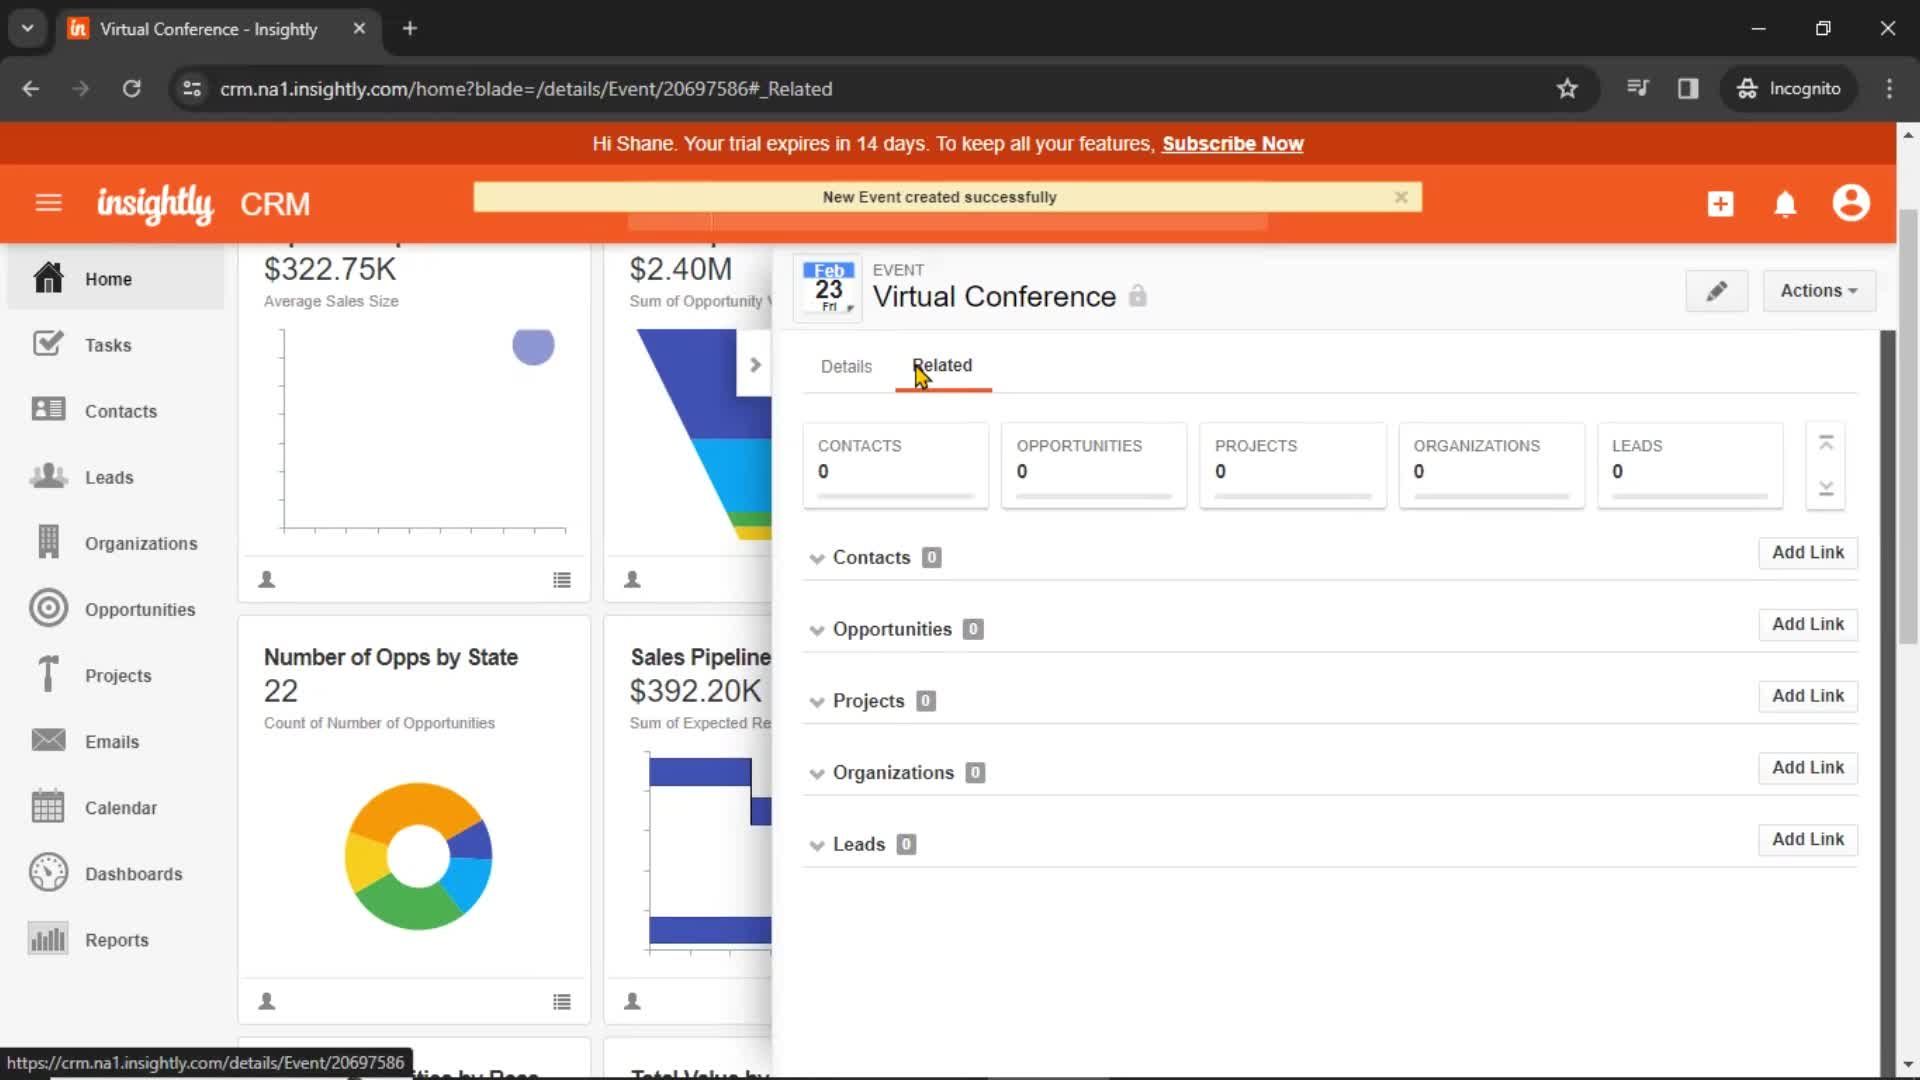Click Add Link for Contacts
This screenshot has height=1080, width=1920.
pos(1808,553)
